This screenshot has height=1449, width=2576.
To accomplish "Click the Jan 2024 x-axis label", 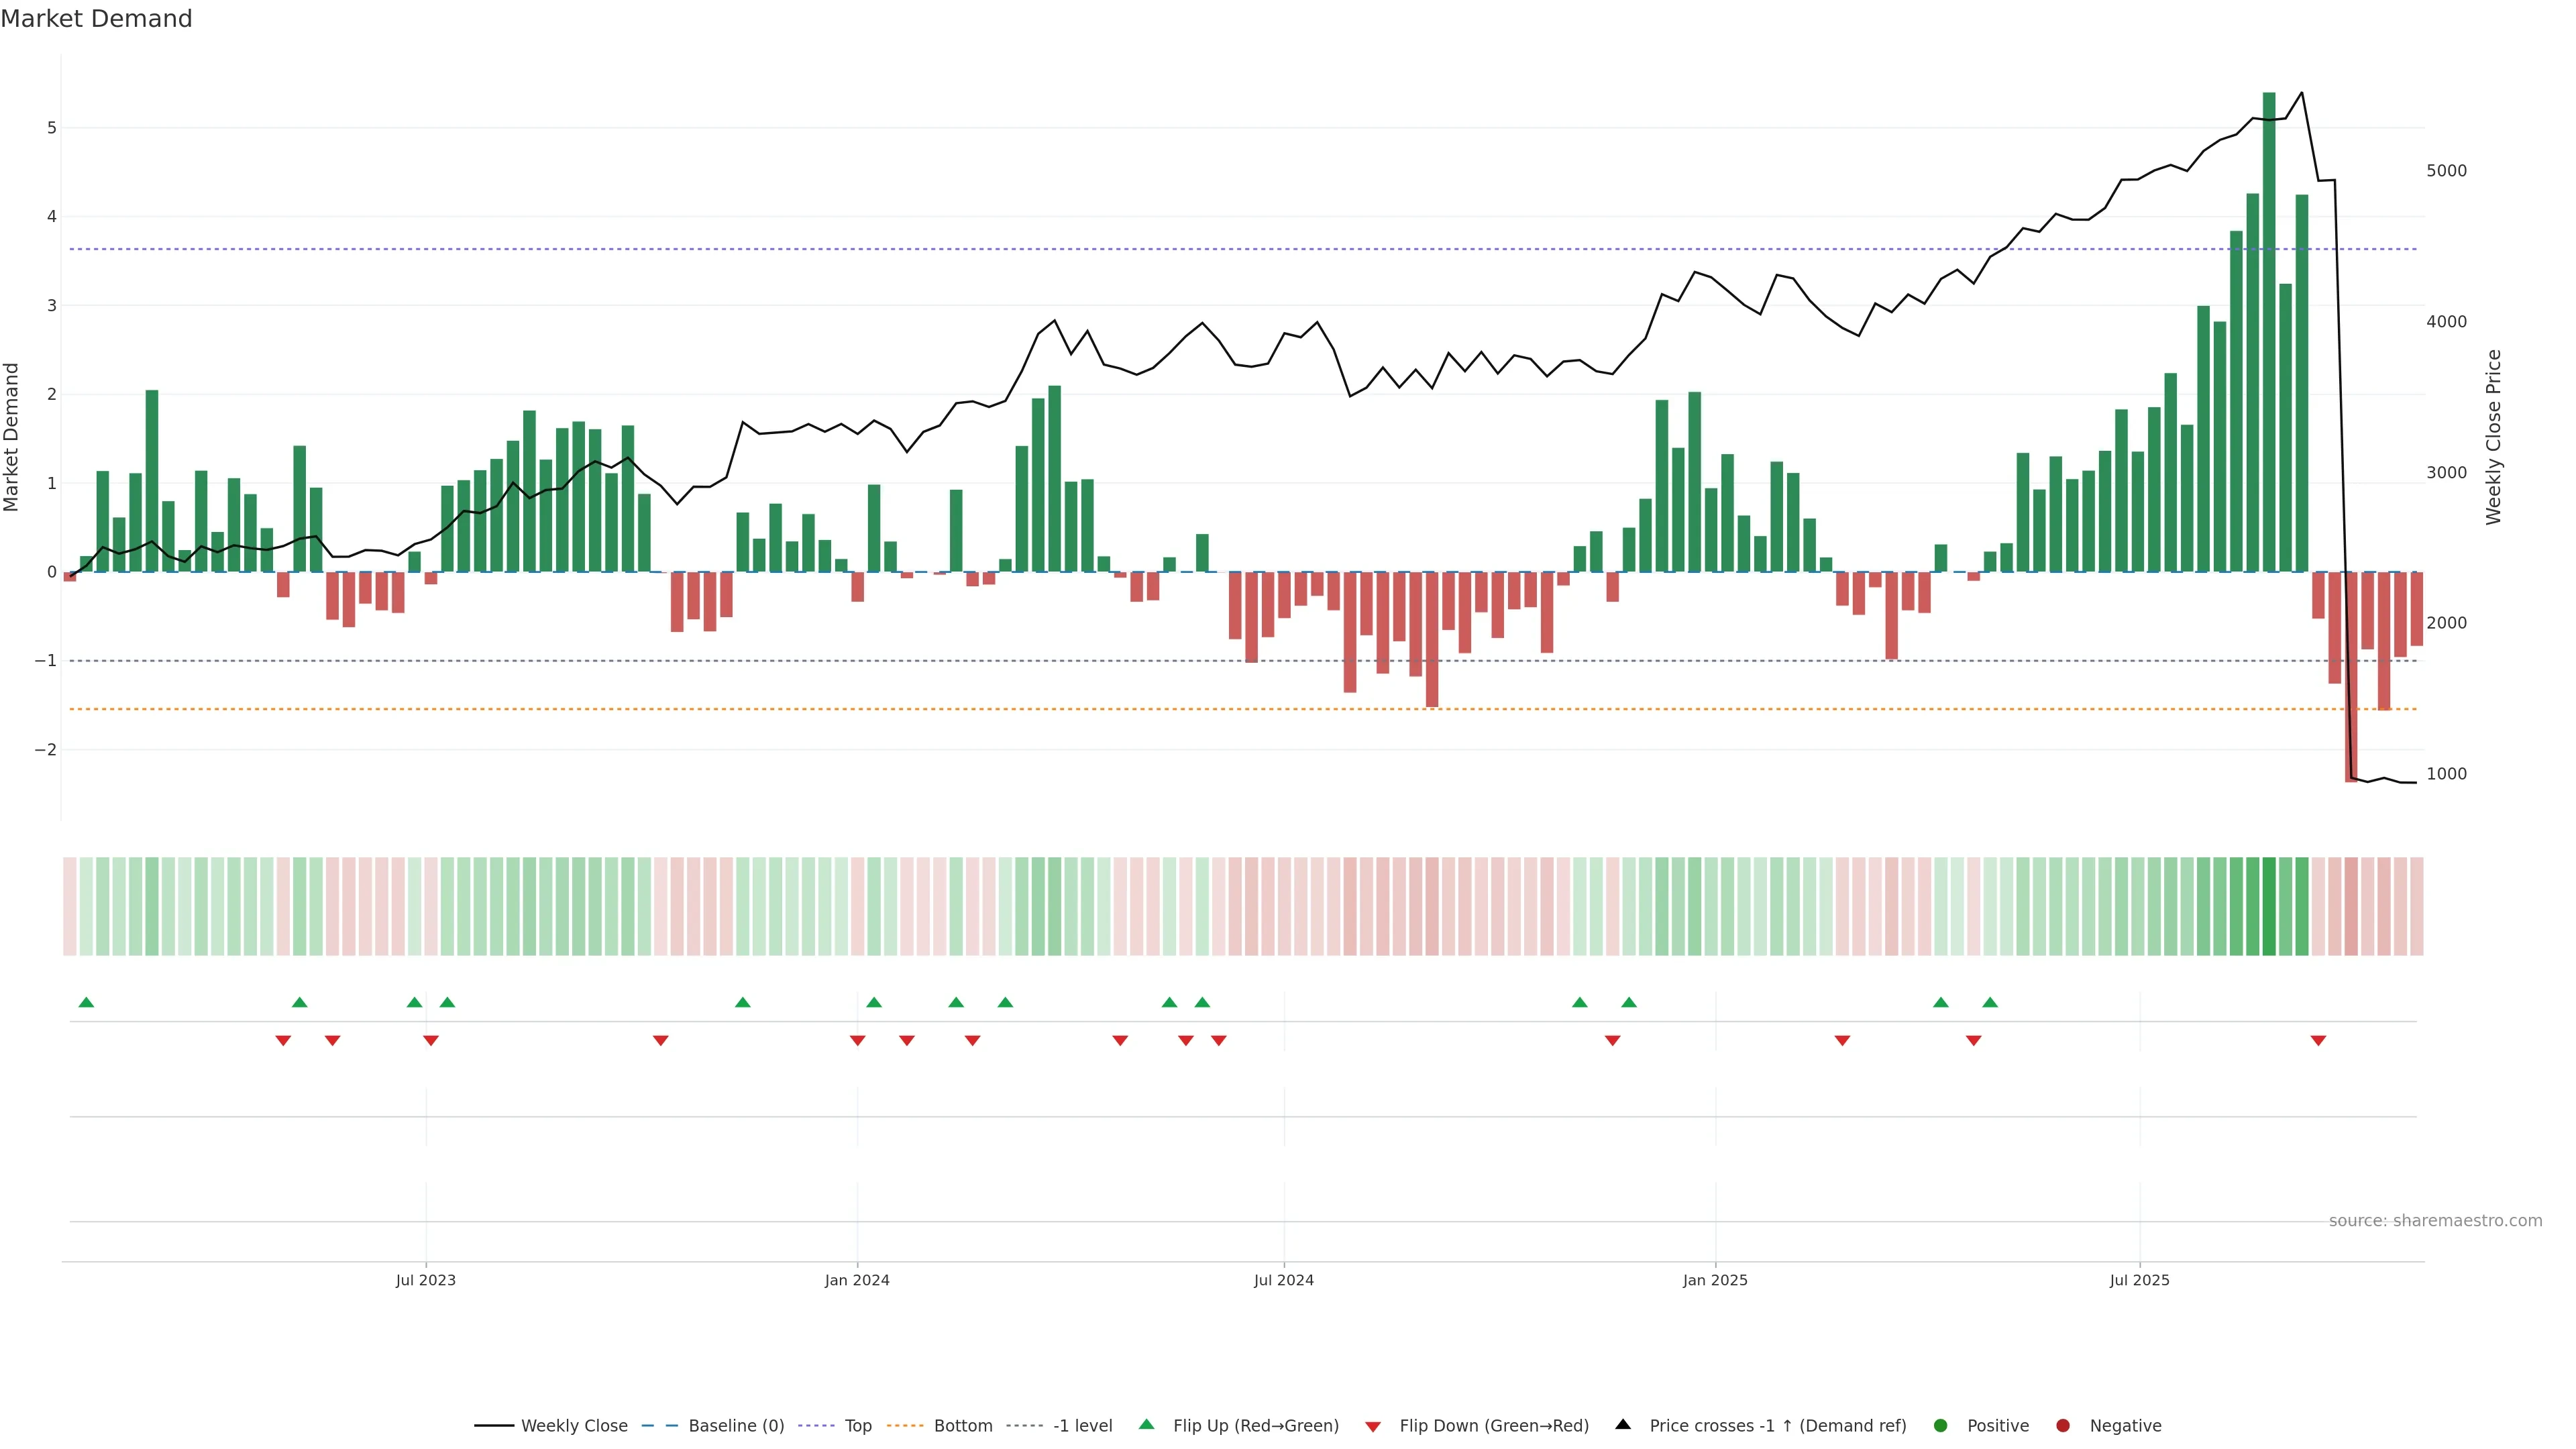I will pyautogui.click(x=857, y=1280).
